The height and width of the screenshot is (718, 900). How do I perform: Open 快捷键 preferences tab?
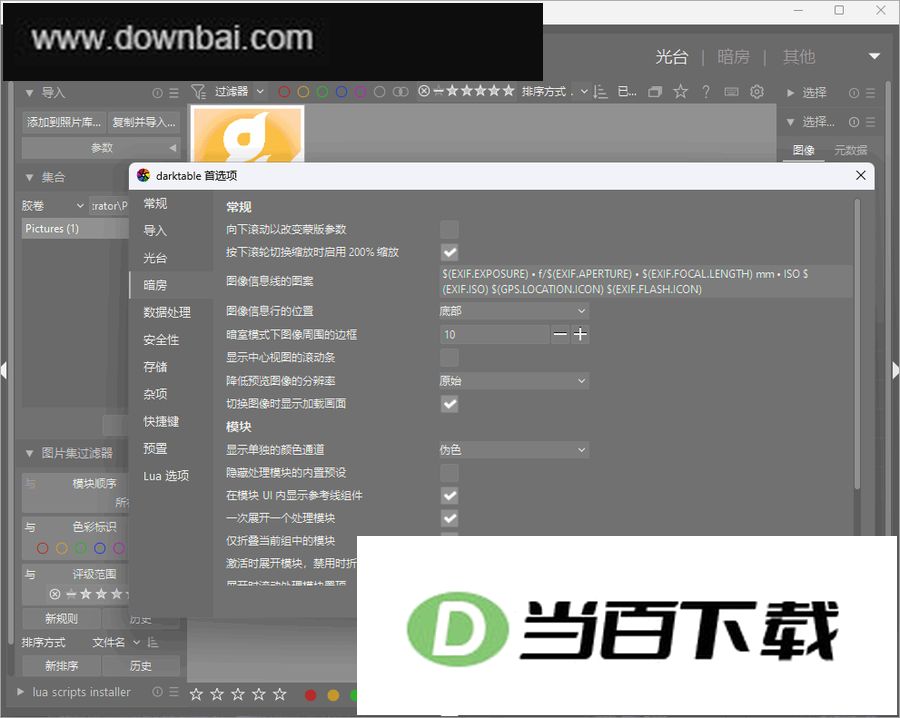161,421
